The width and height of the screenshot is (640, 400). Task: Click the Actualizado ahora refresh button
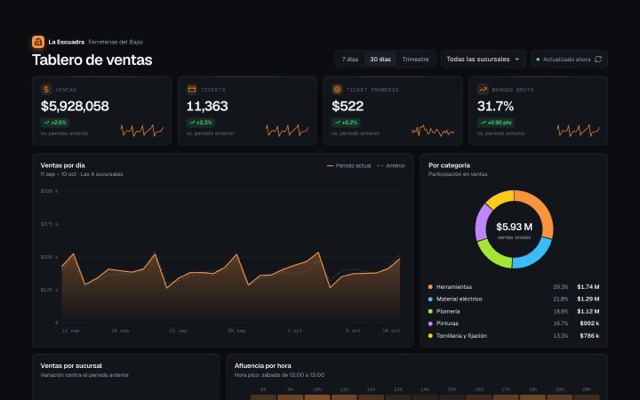[x=569, y=59]
